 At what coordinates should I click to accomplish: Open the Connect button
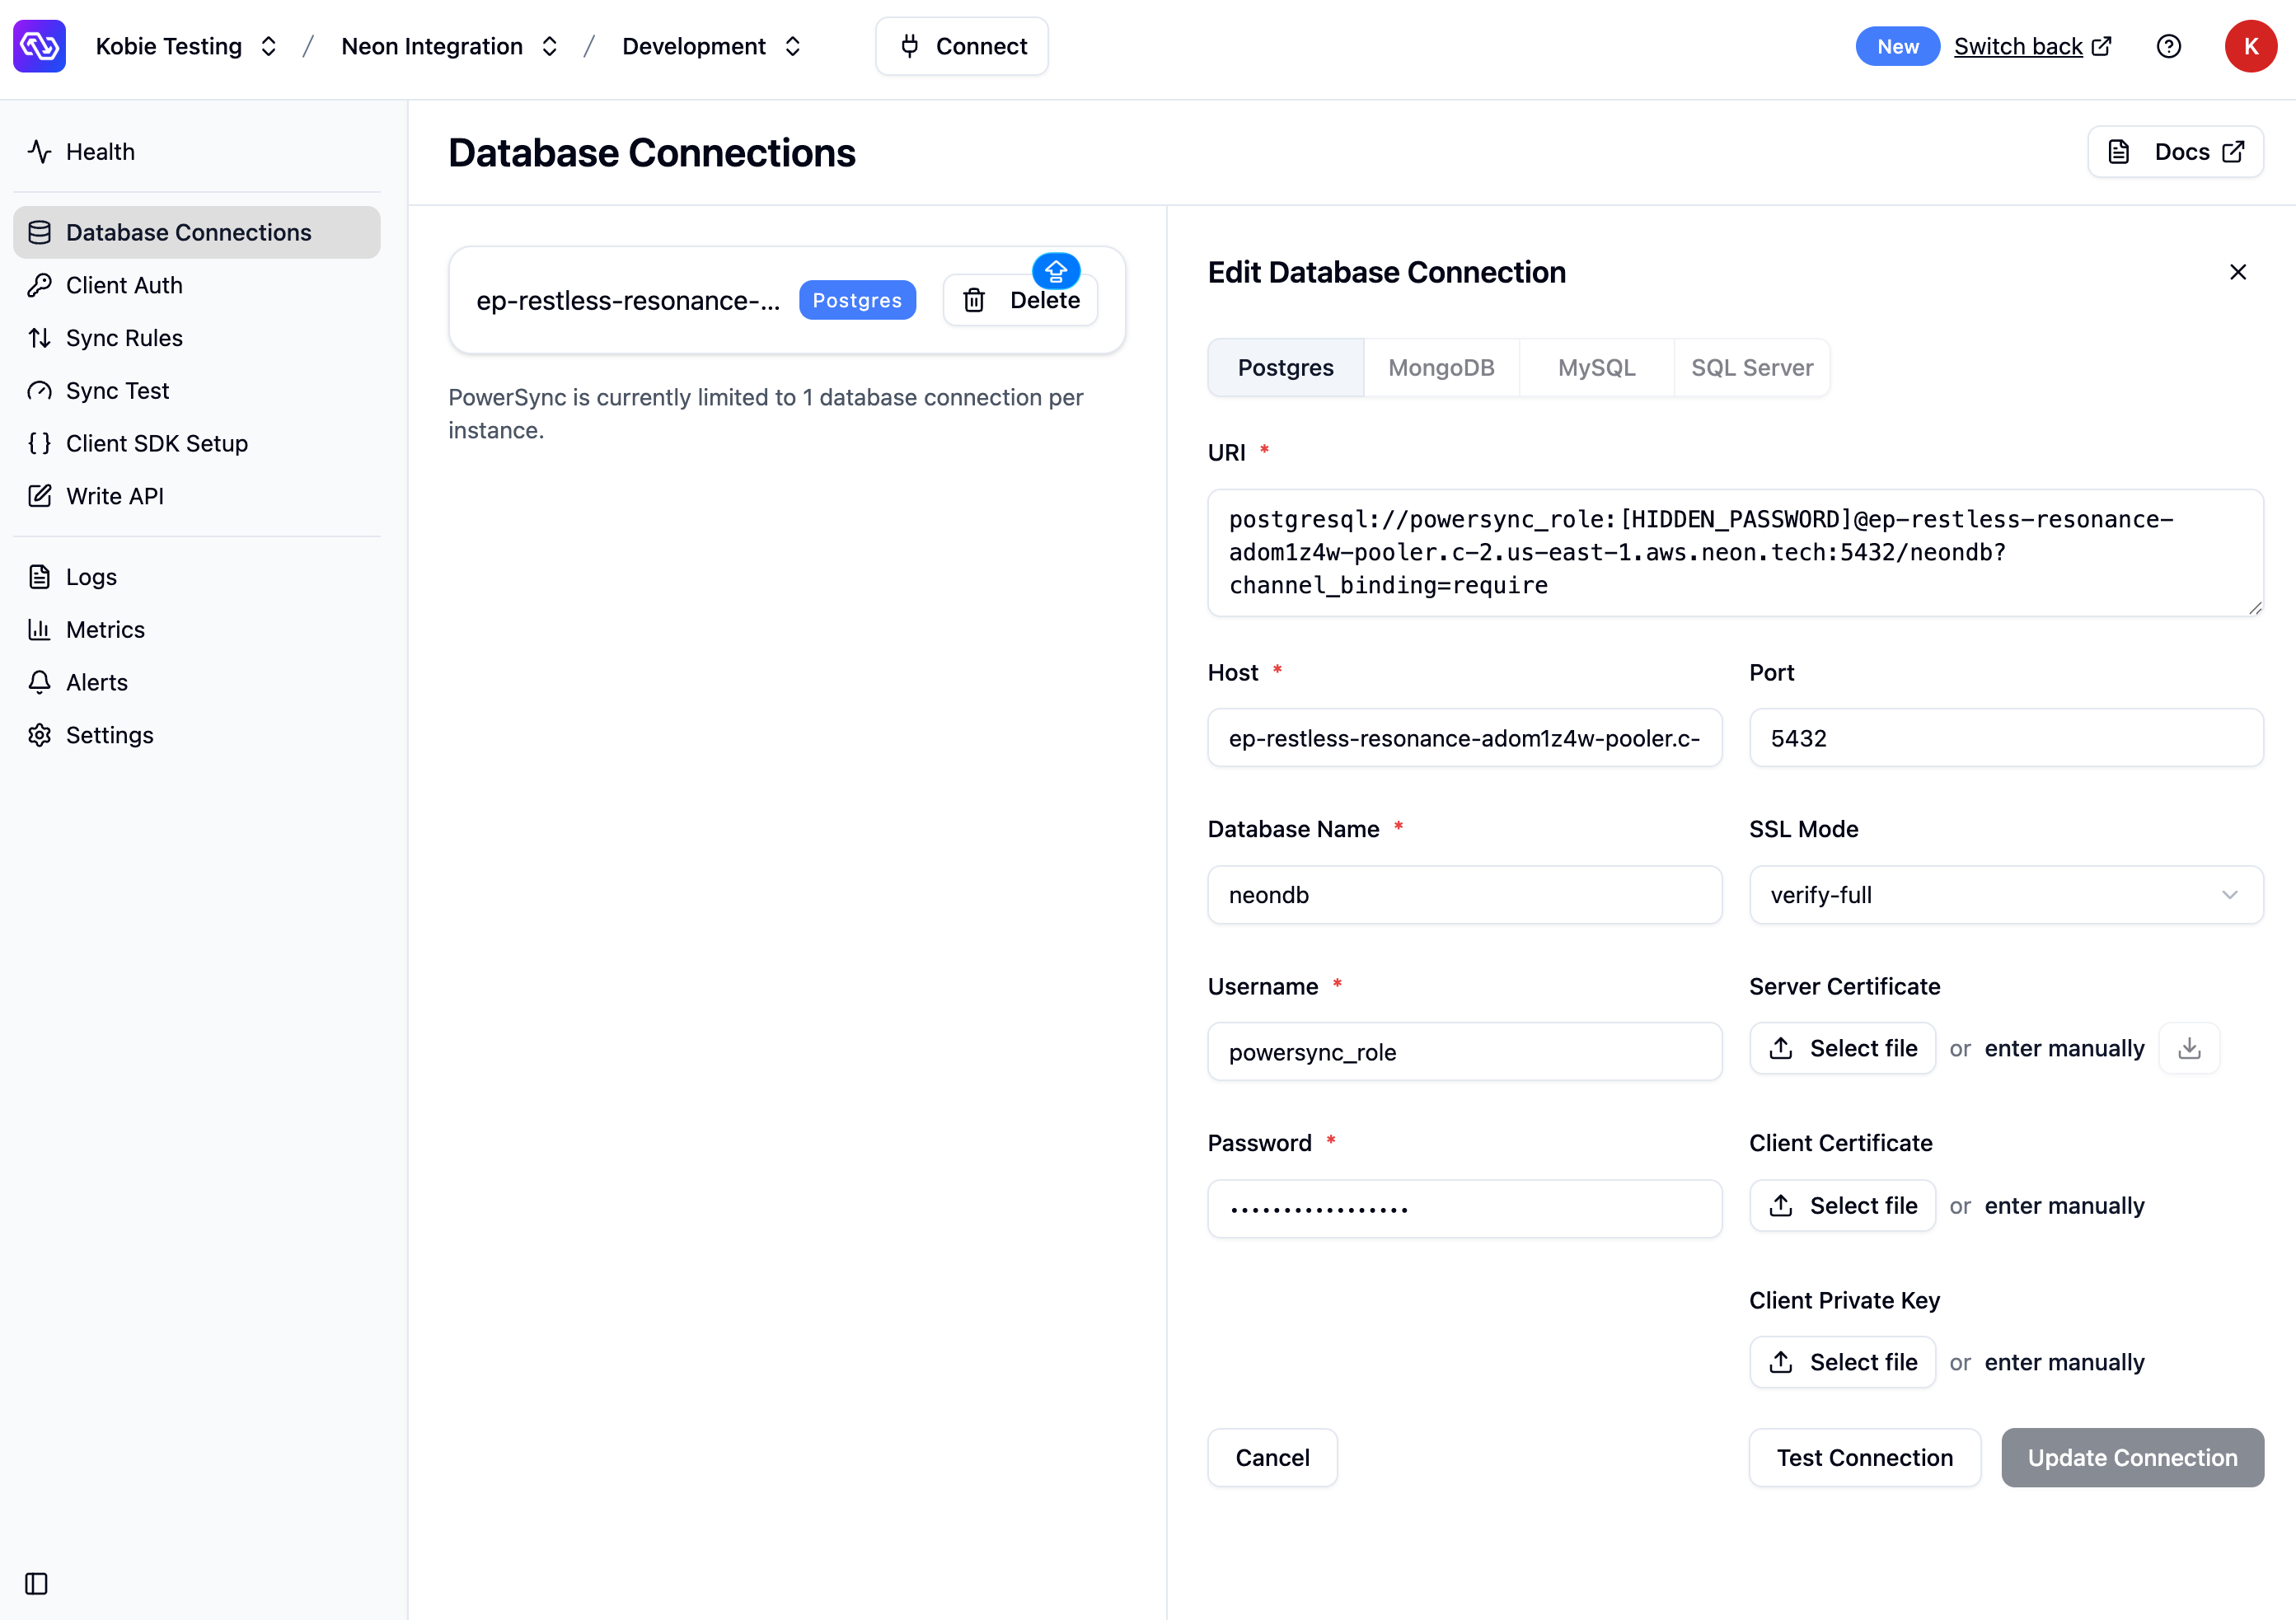pos(962,46)
